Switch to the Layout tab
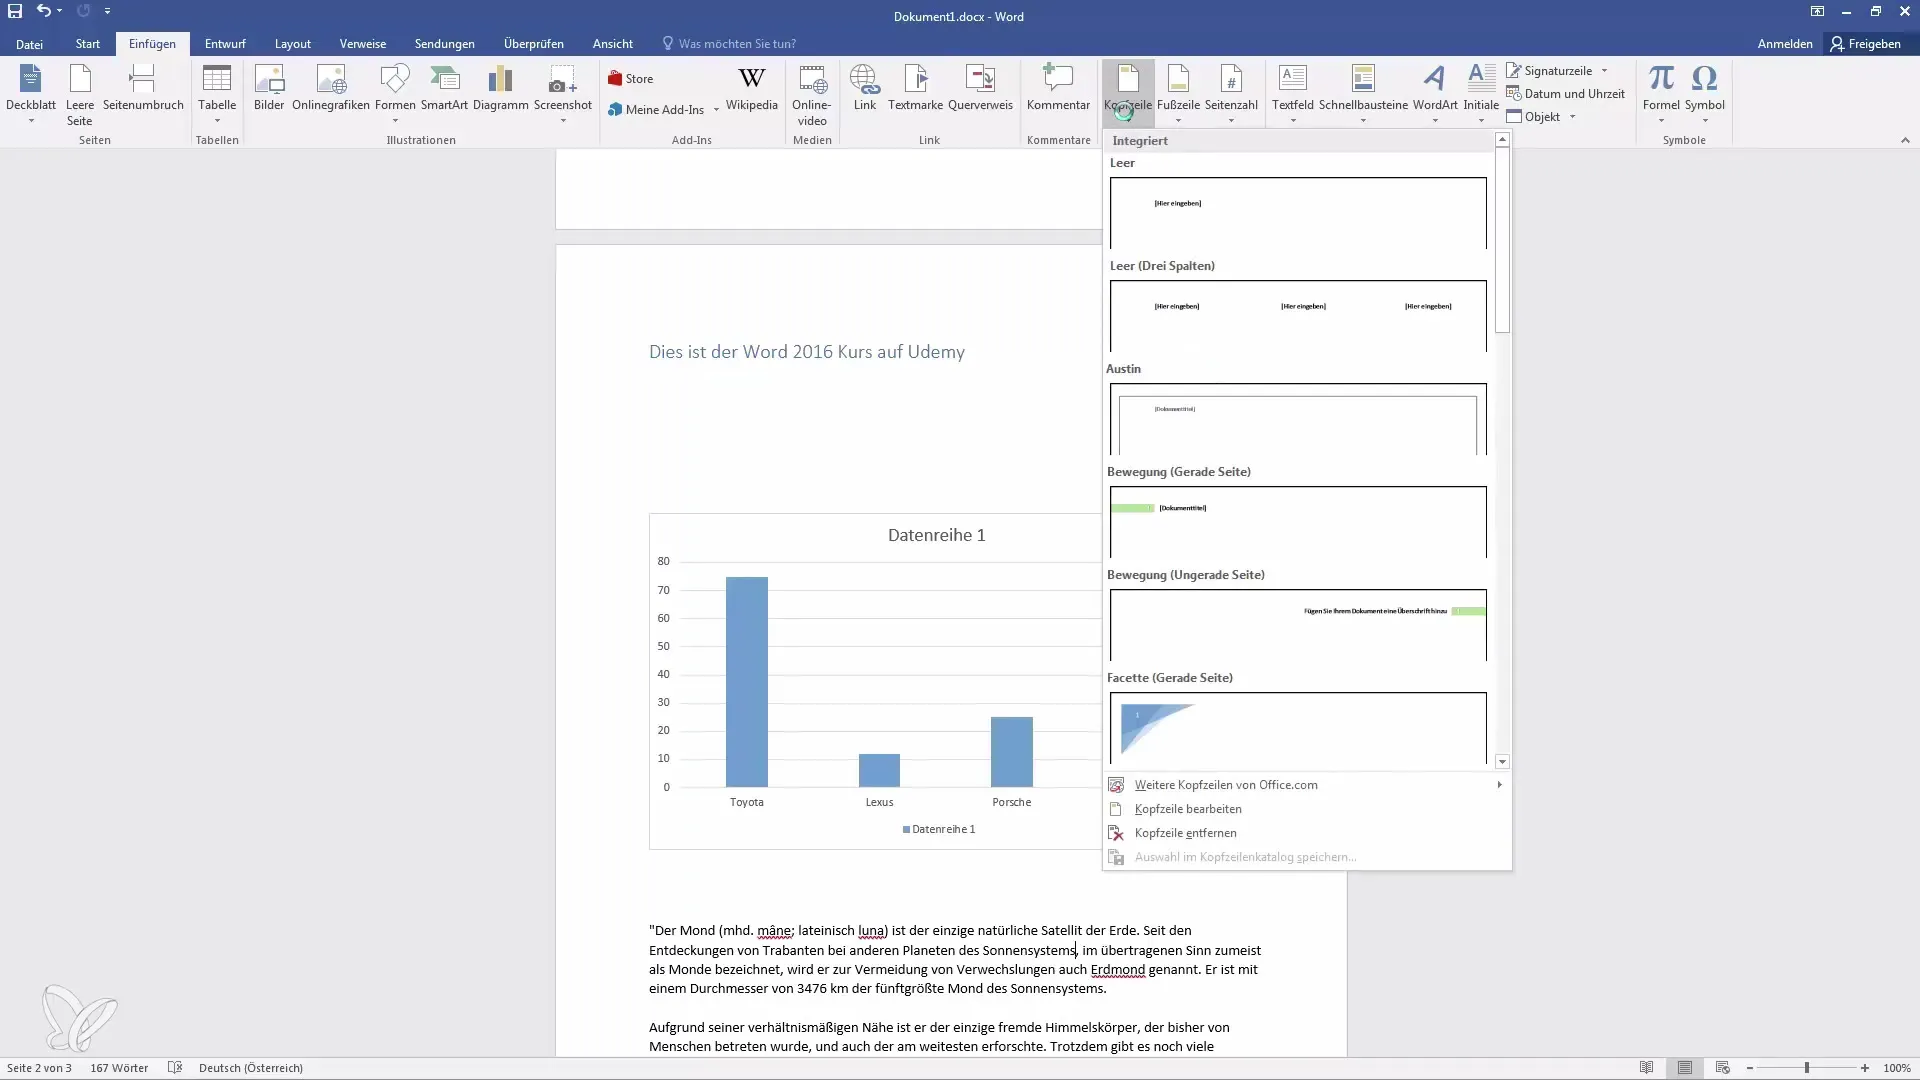The image size is (1920, 1080). click(293, 44)
